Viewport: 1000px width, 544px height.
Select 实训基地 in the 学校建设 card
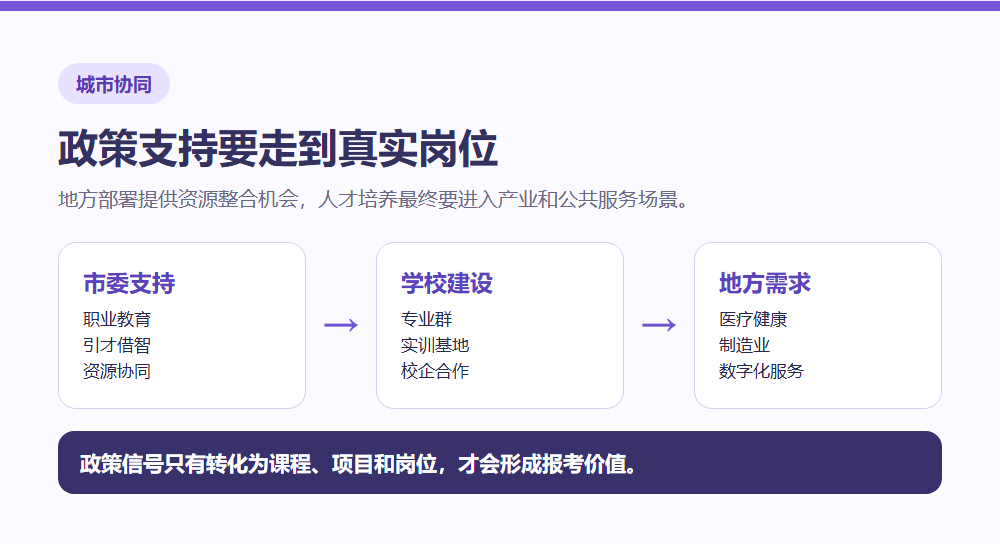click(434, 345)
